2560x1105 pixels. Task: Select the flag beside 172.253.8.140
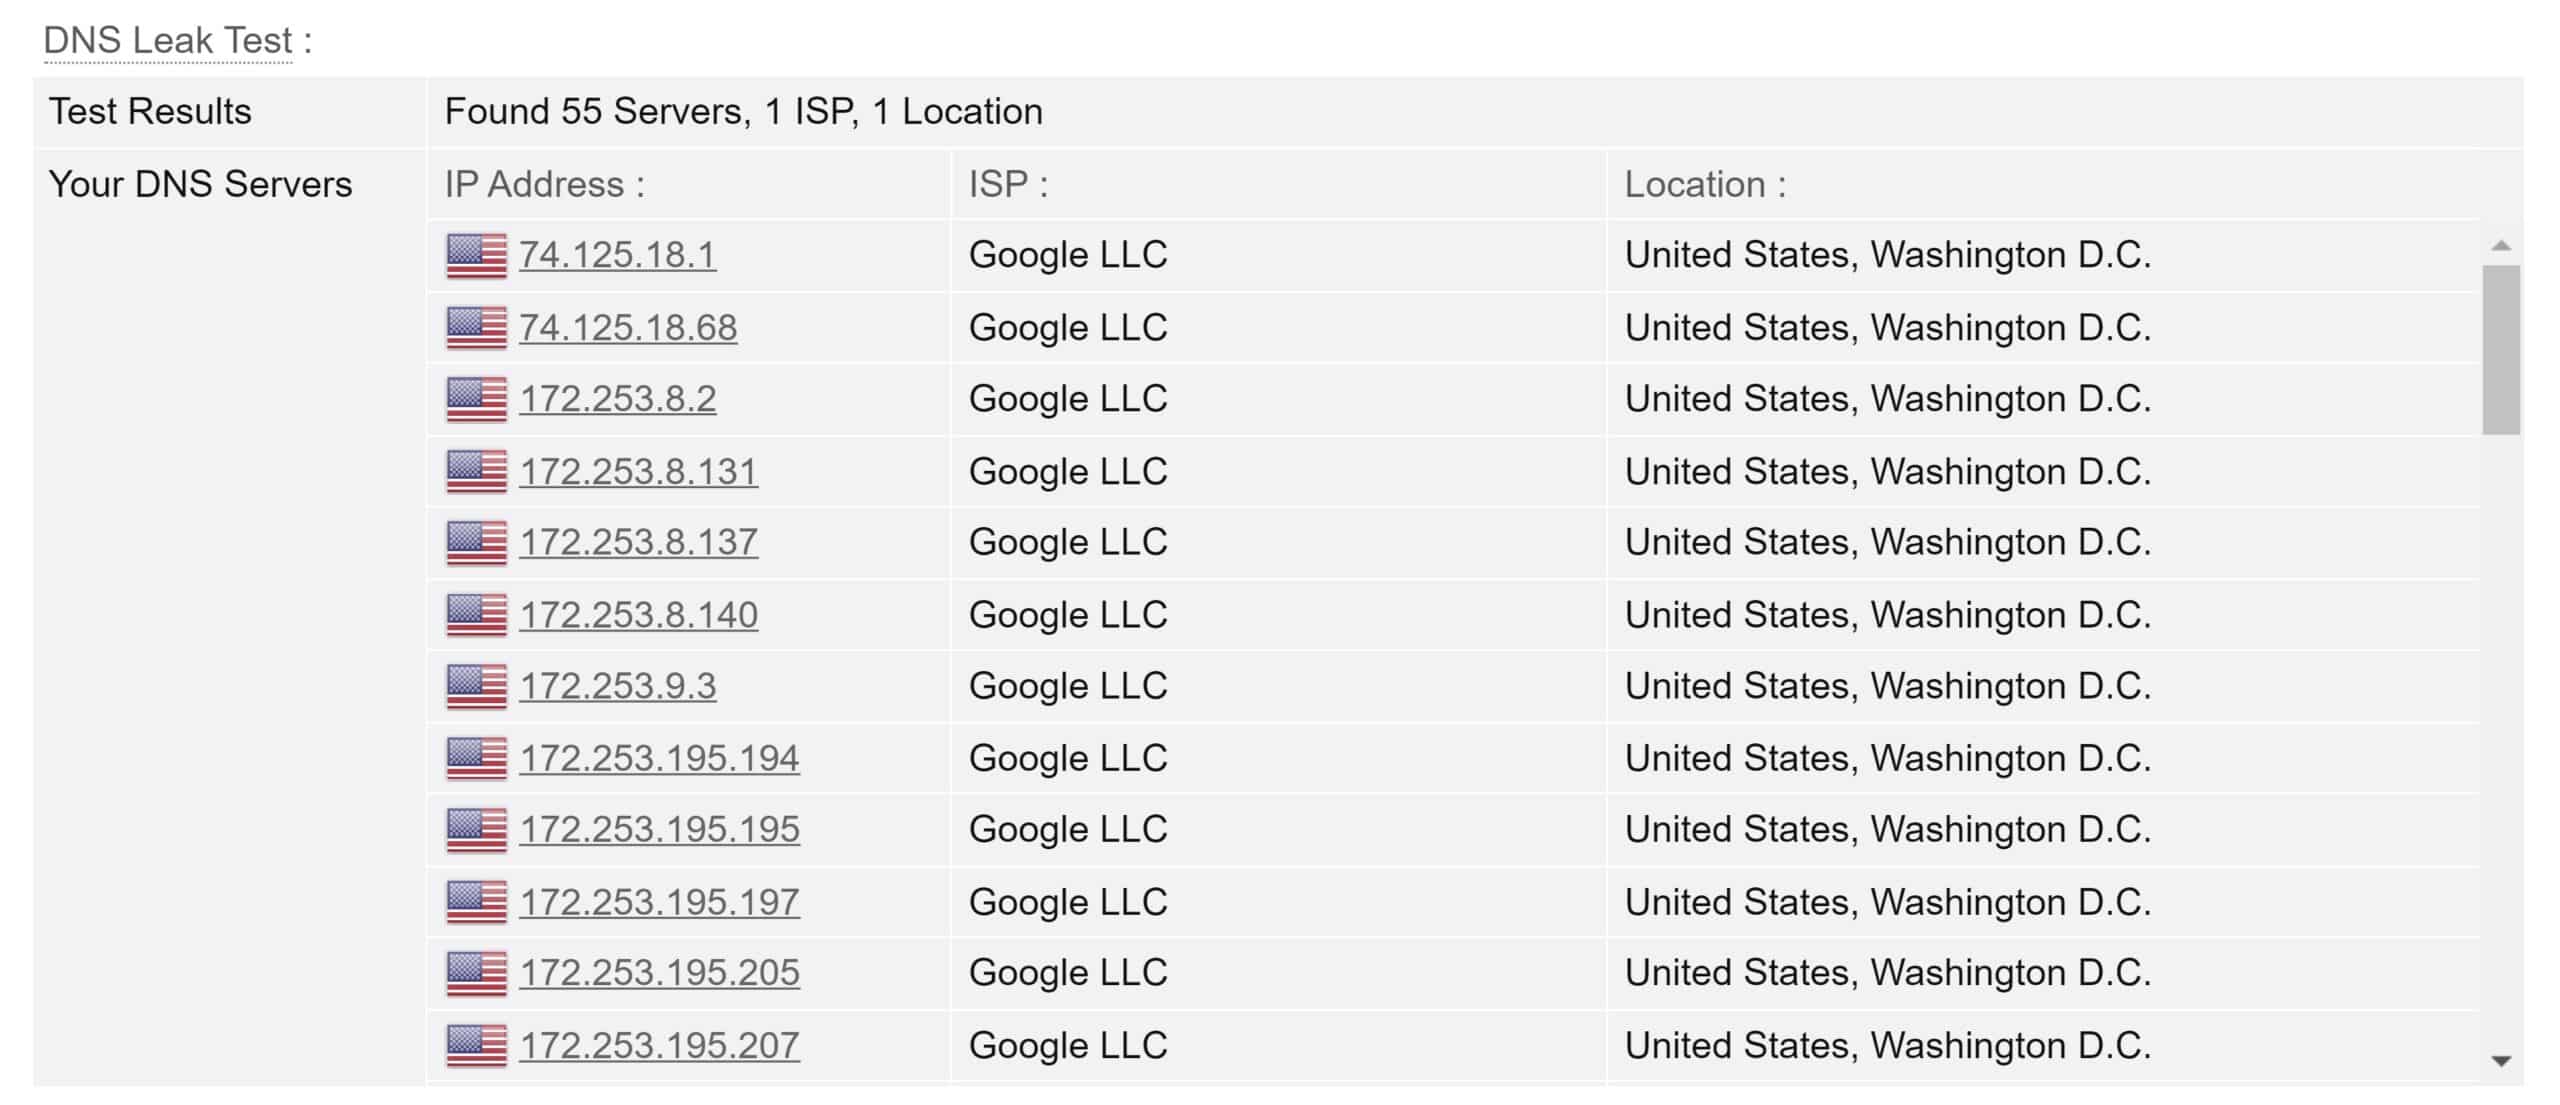(476, 615)
